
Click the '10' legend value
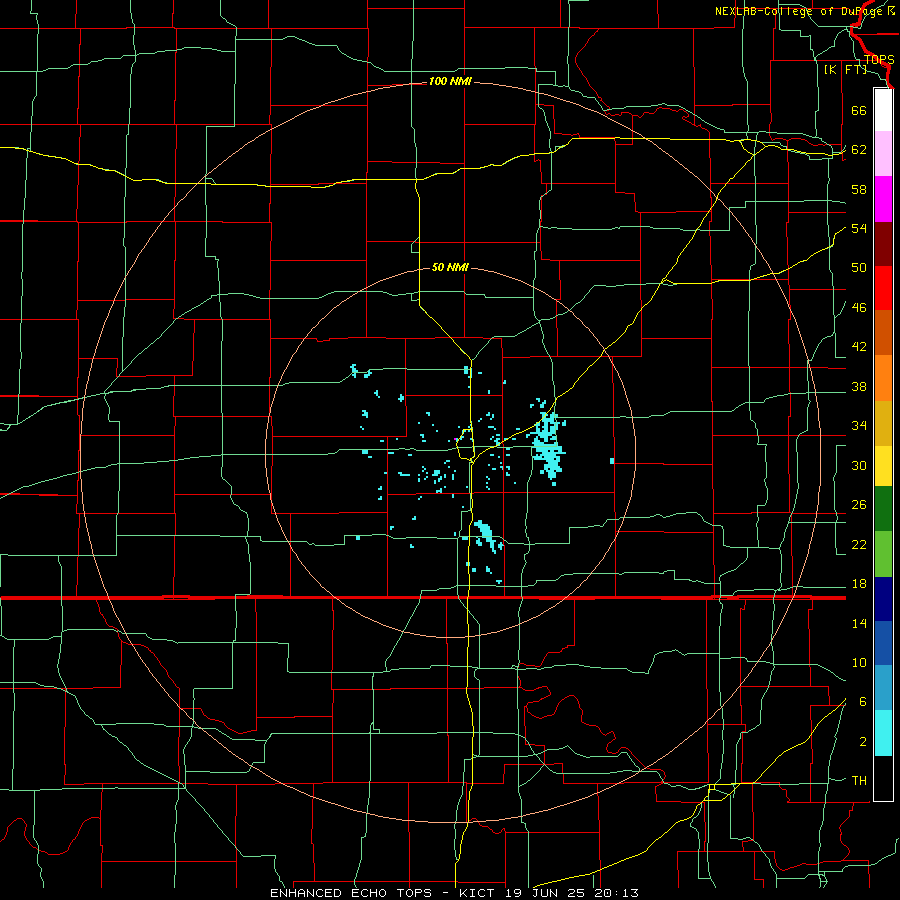pyautogui.click(x=859, y=662)
